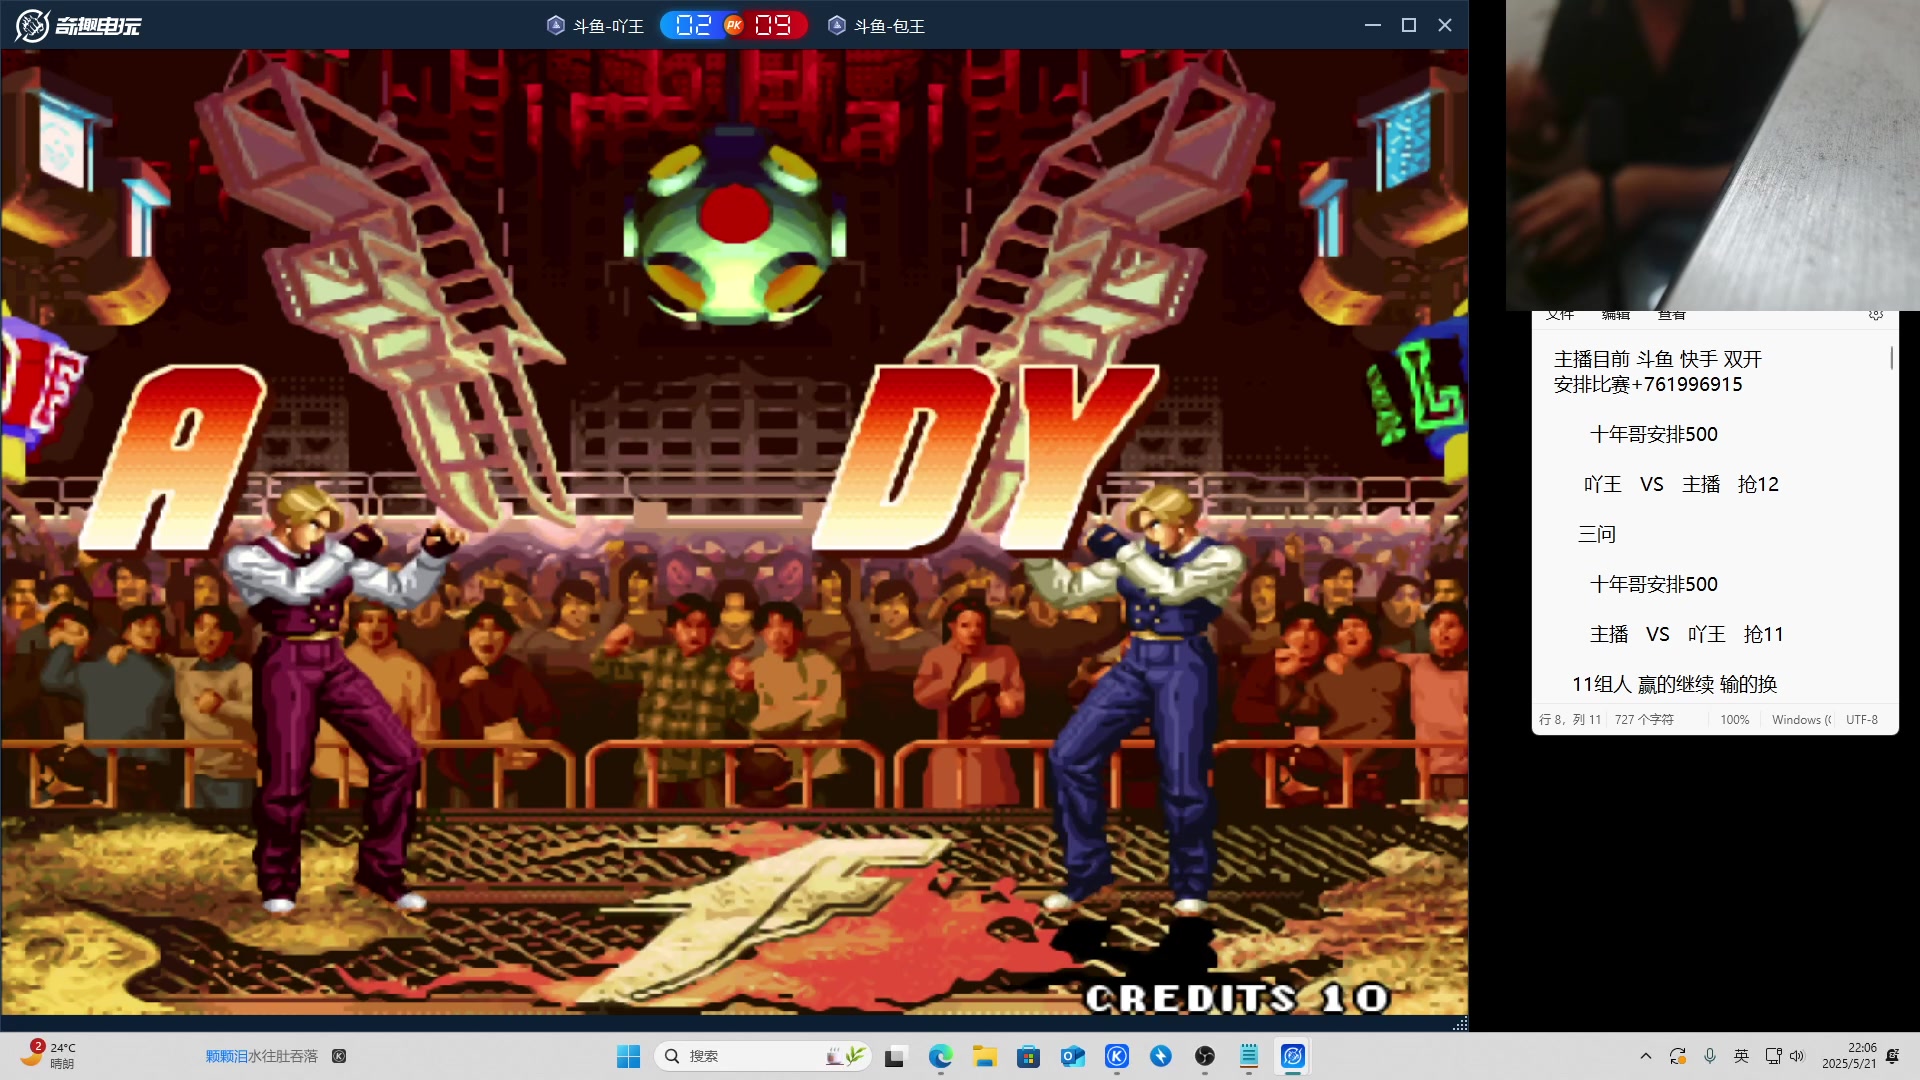Open Task View from the taskbar
The height and width of the screenshot is (1080, 1920).
(895, 1056)
